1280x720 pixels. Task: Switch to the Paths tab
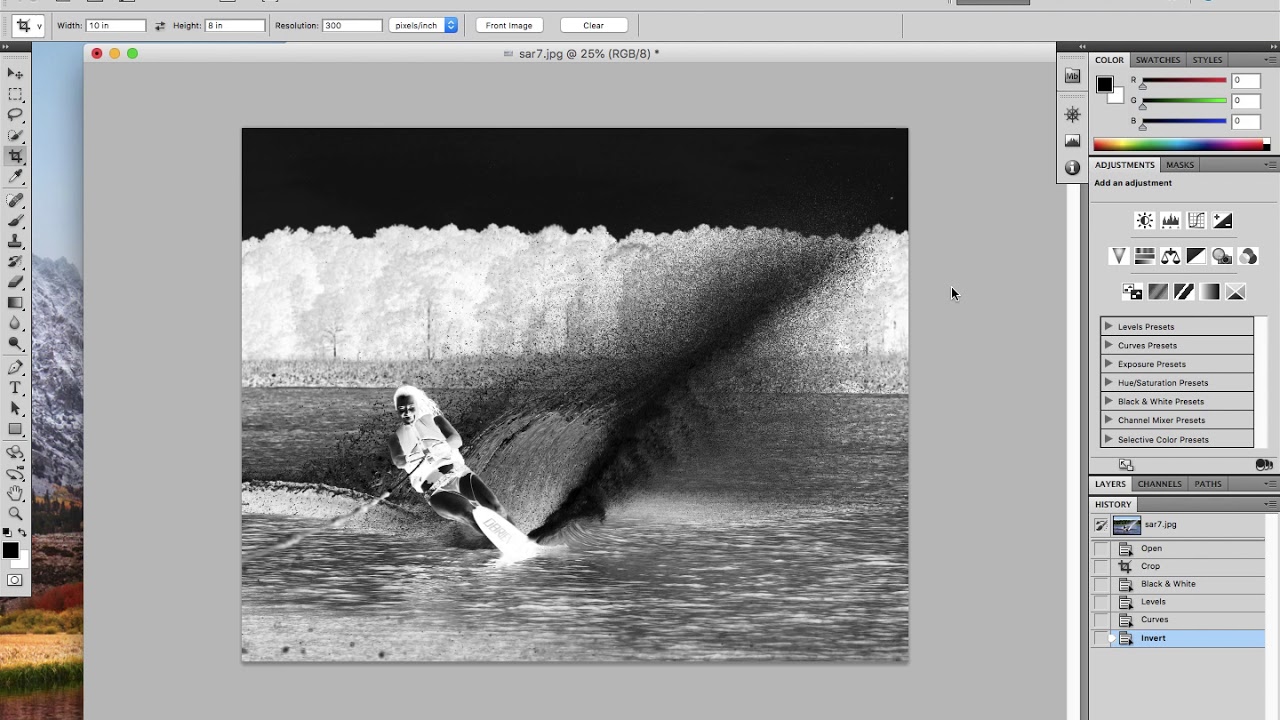click(x=1207, y=484)
